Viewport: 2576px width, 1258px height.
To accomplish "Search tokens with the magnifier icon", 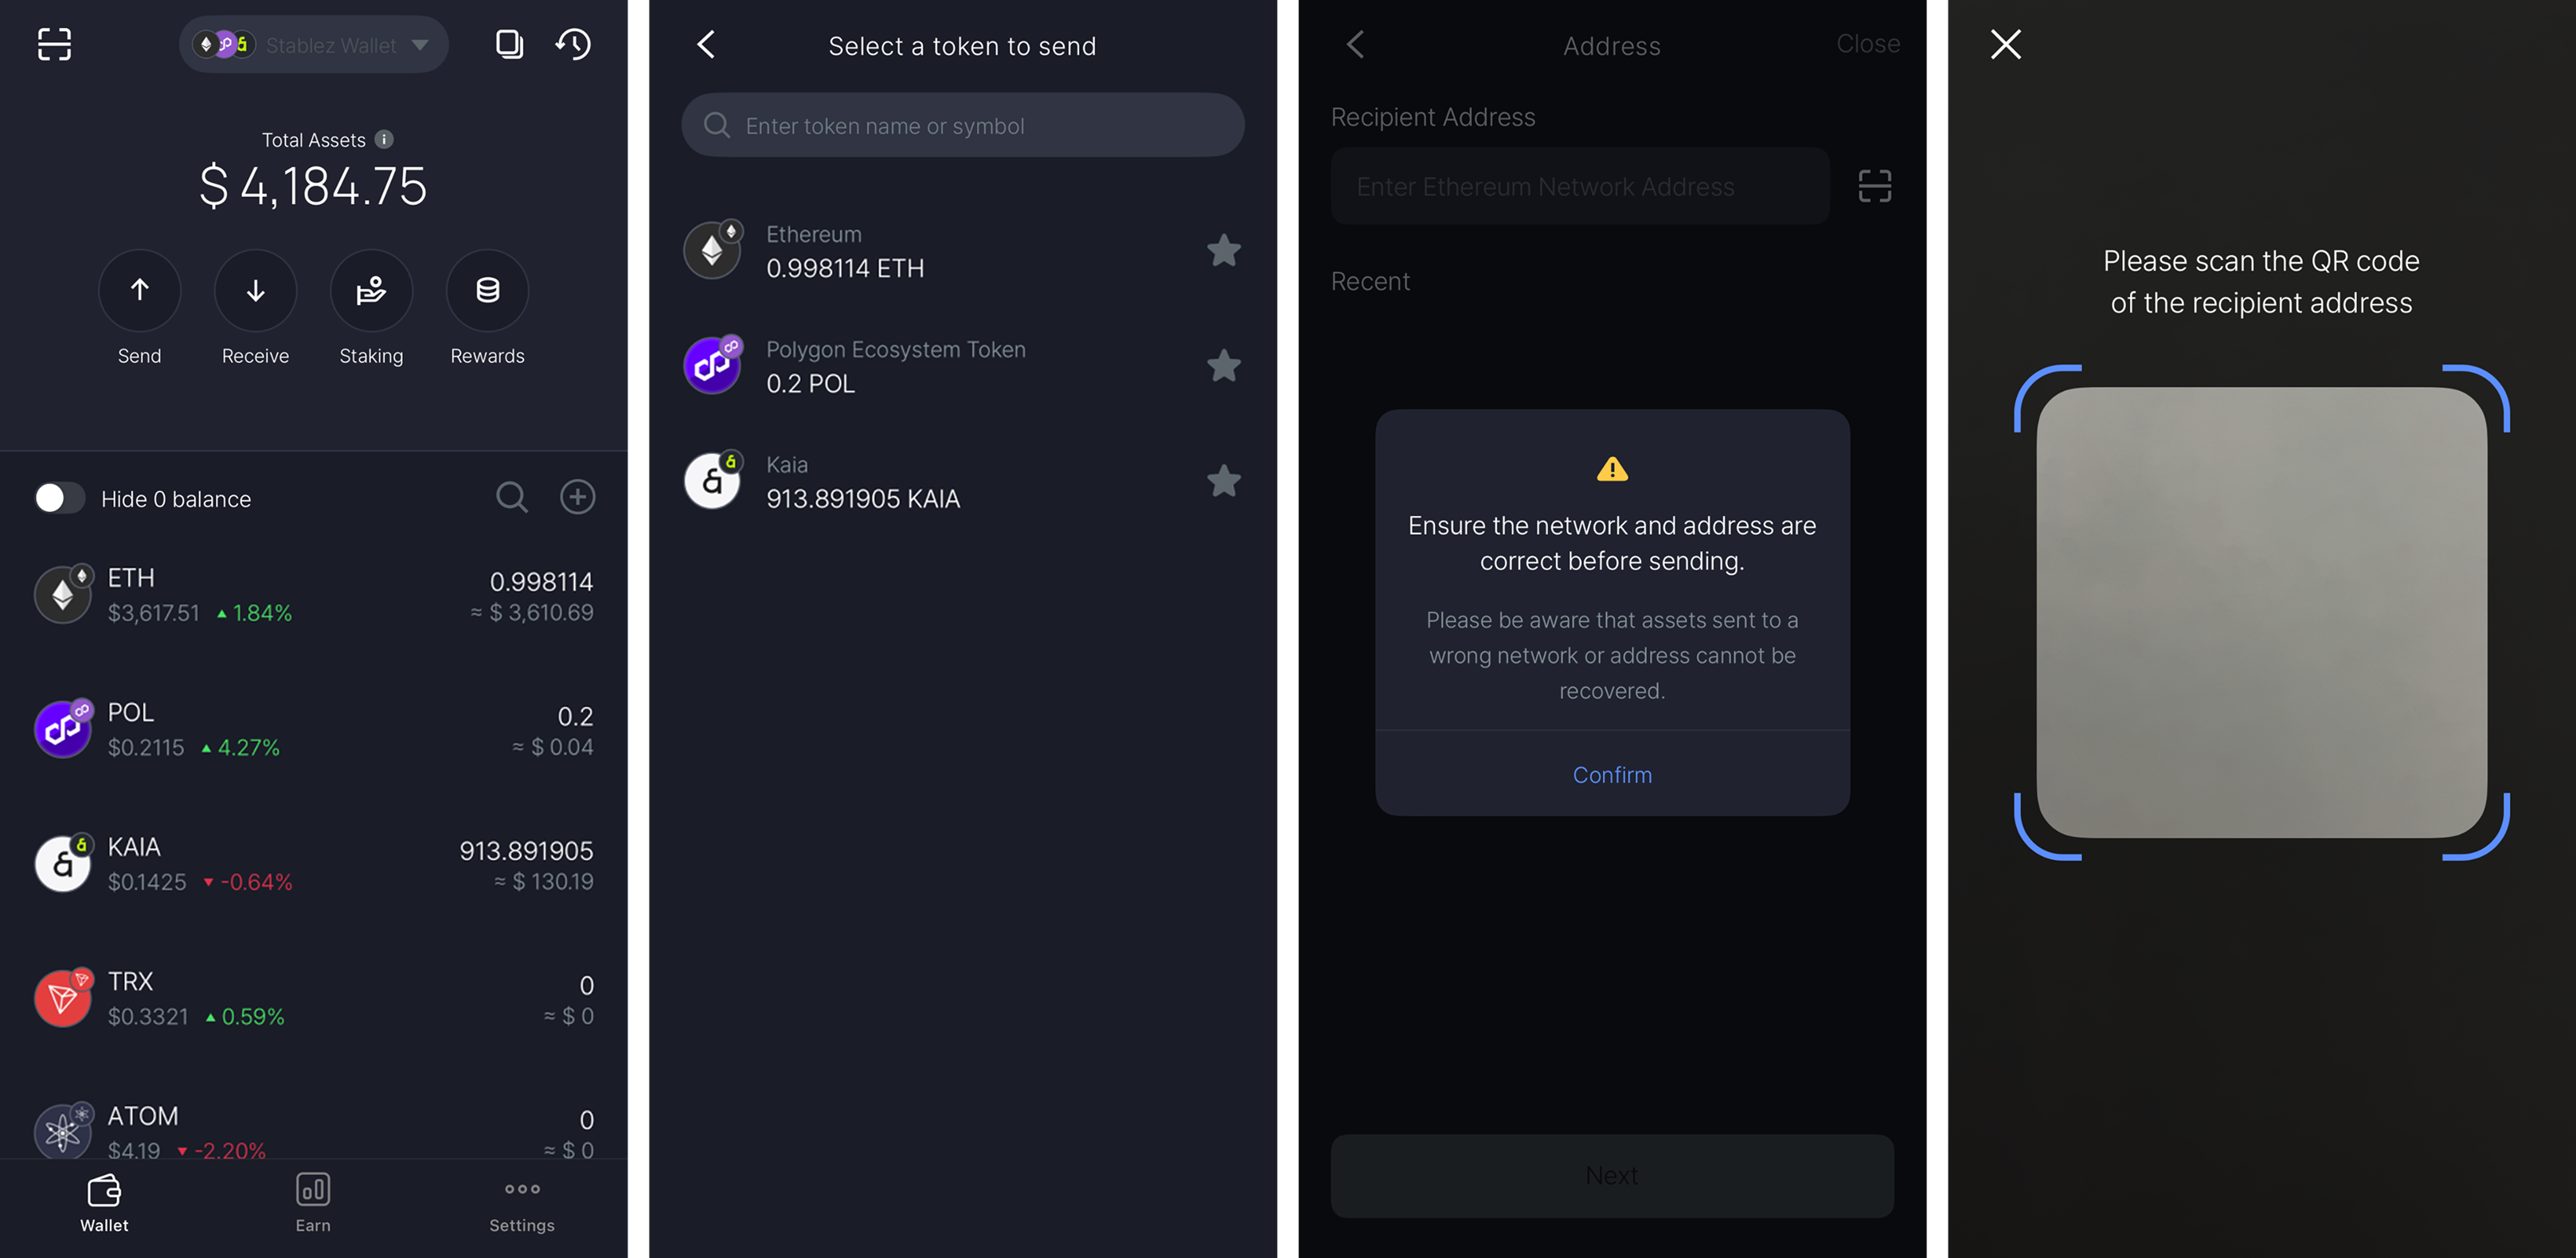I will tap(512, 497).
